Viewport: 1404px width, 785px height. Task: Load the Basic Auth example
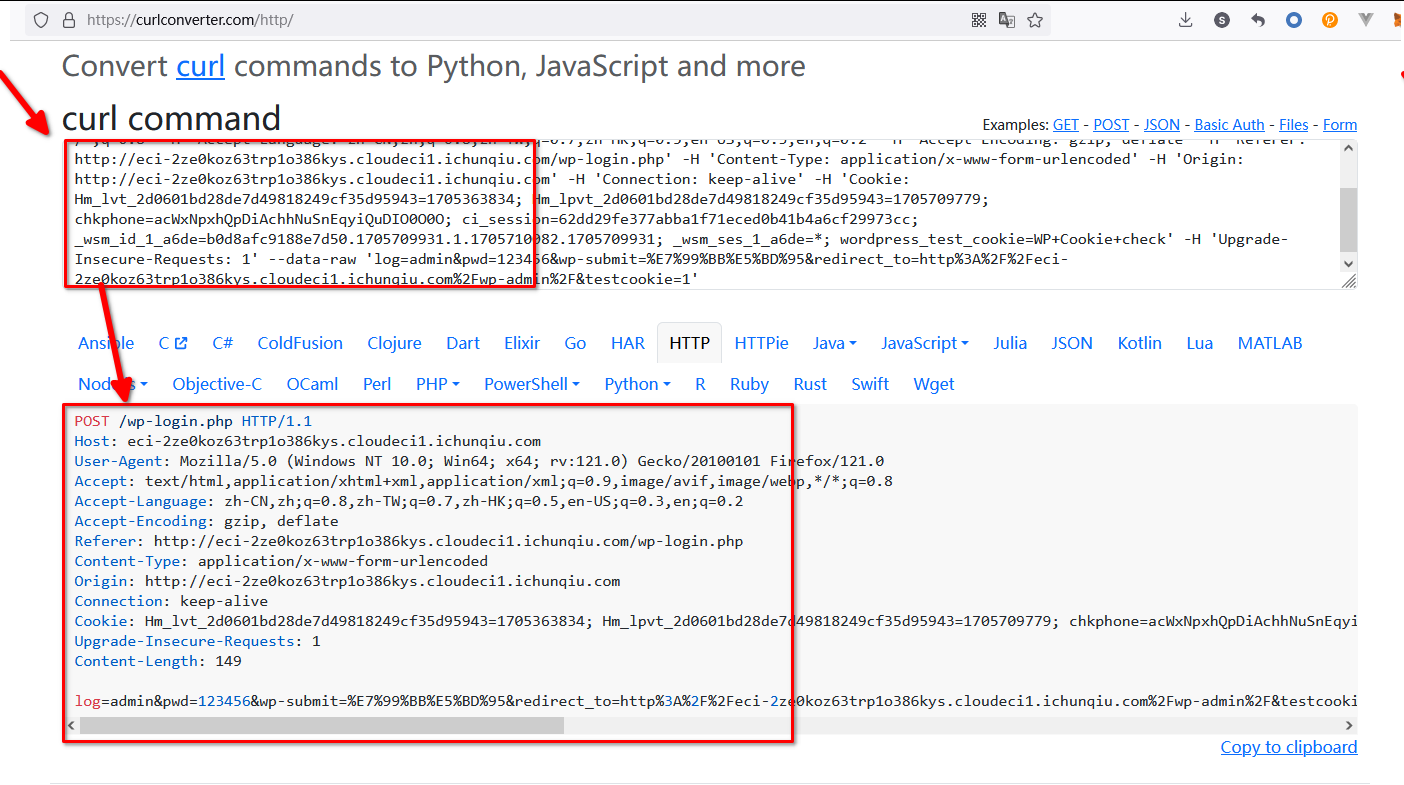(1229, 125)
